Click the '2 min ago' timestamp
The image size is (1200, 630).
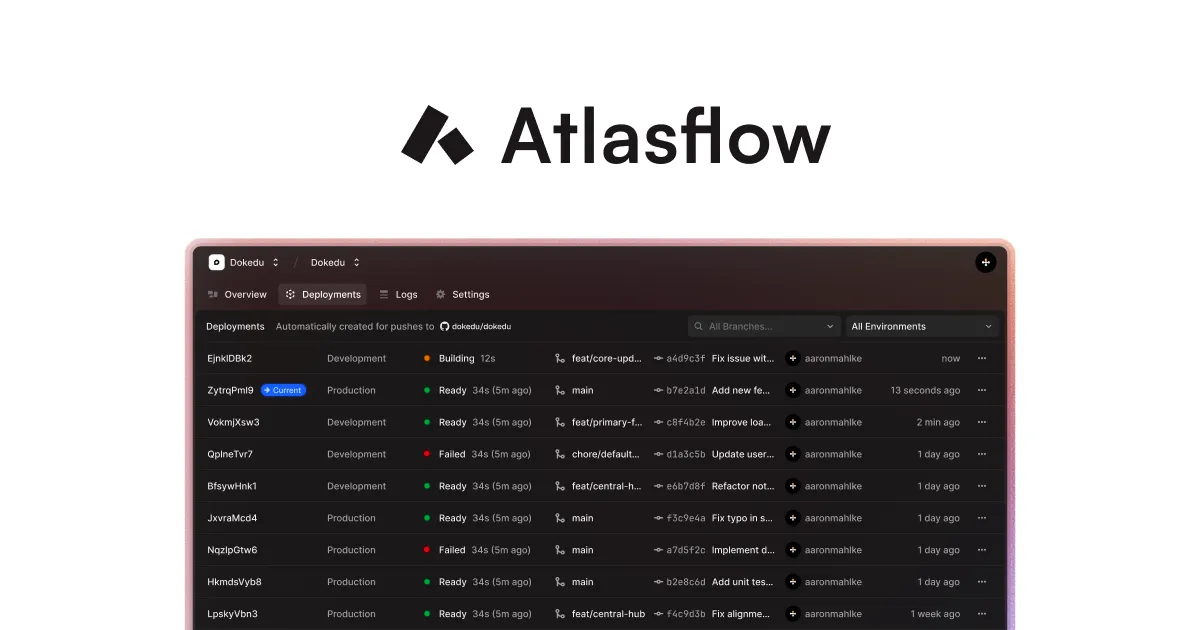pos(938,422)
